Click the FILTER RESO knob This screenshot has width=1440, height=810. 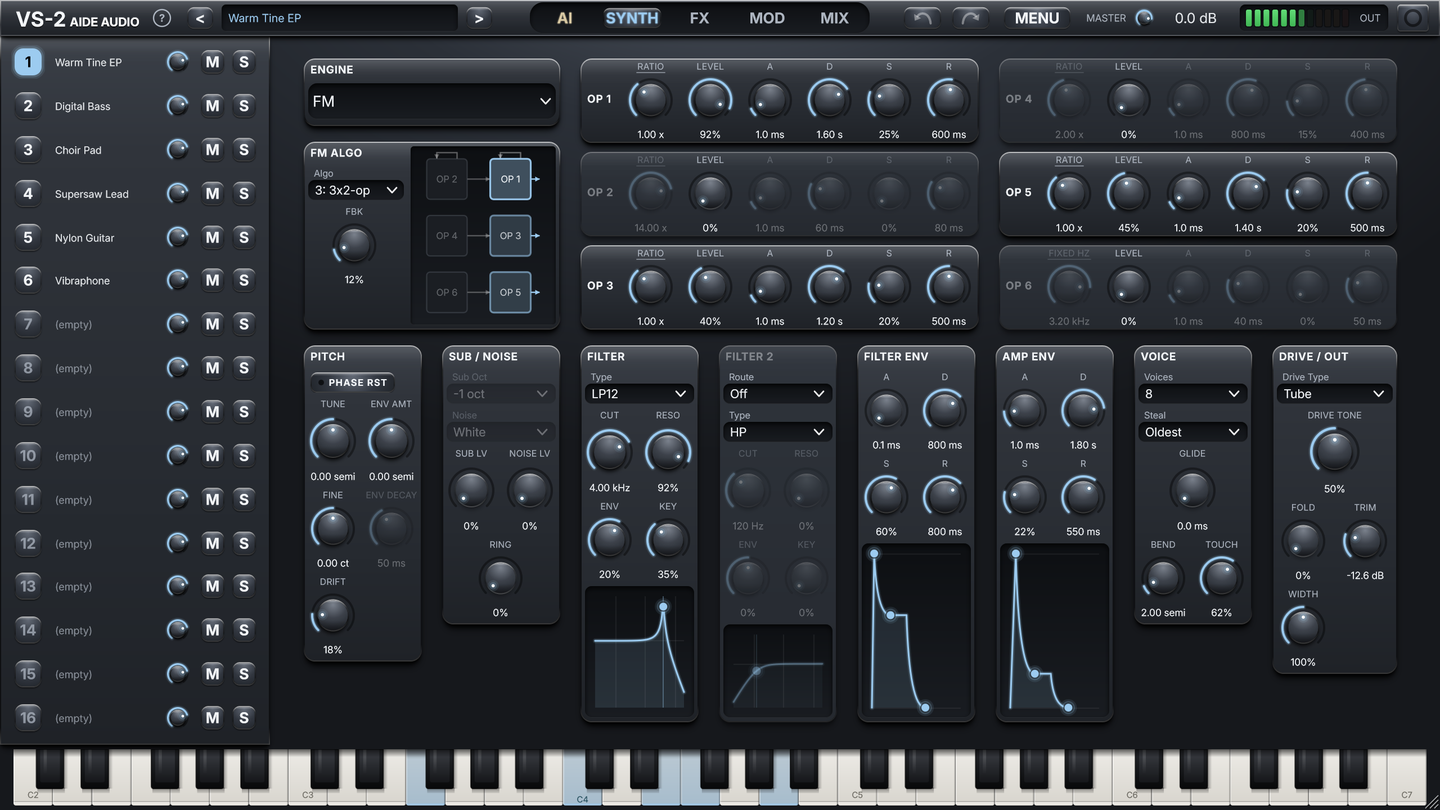pyautogui.click(x=668, y=452)
